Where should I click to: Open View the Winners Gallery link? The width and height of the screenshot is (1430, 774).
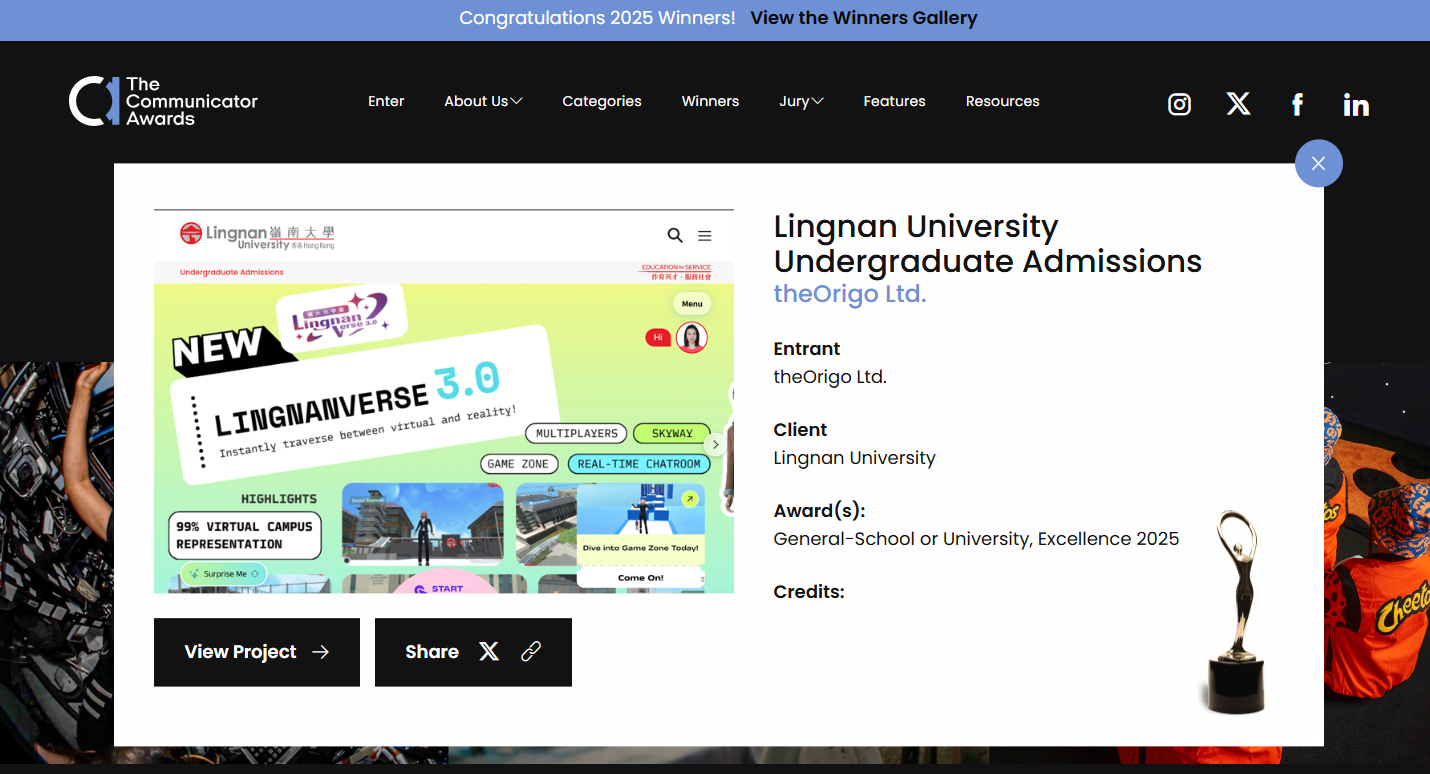[x=863, y=18]
